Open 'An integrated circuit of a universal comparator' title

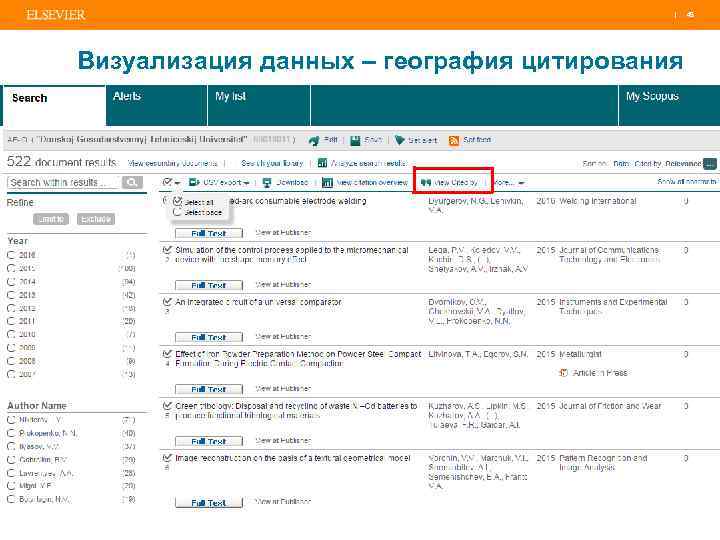[259, 302]
